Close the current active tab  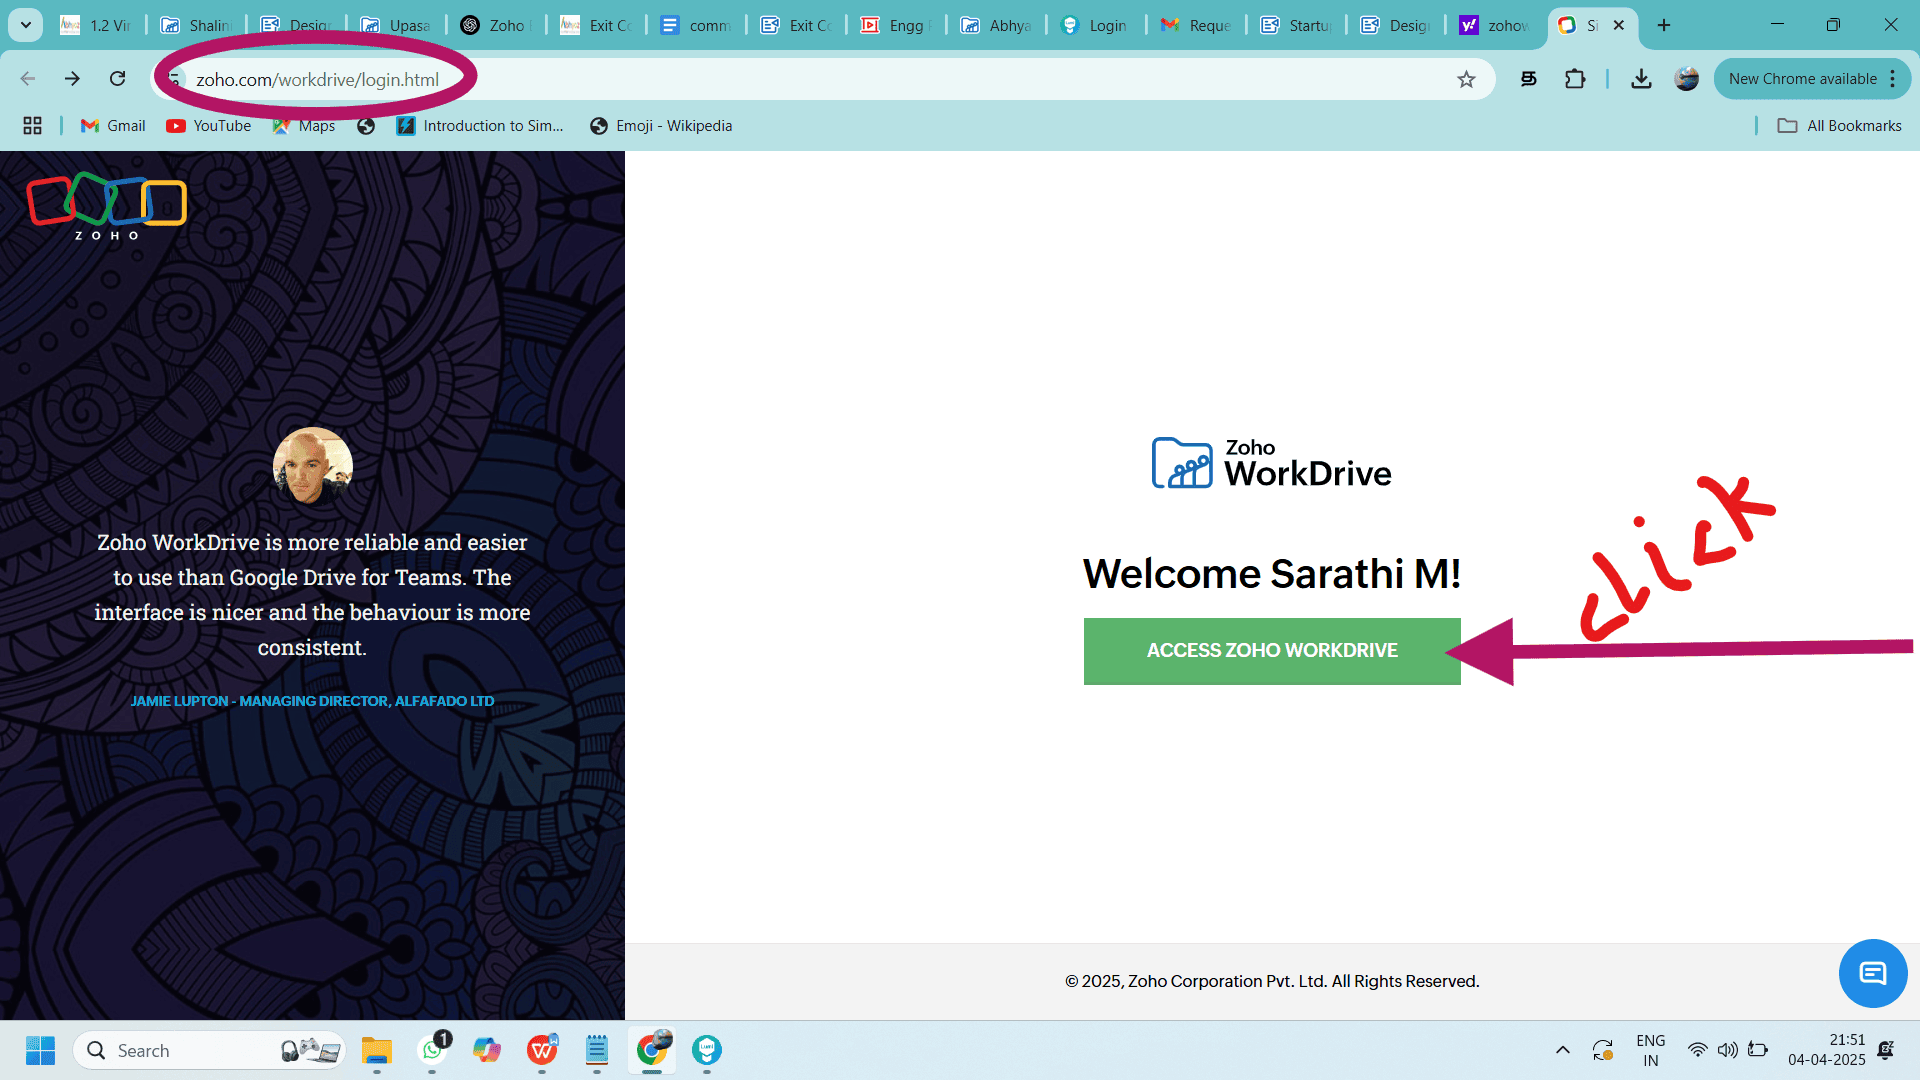point(1619,25)
